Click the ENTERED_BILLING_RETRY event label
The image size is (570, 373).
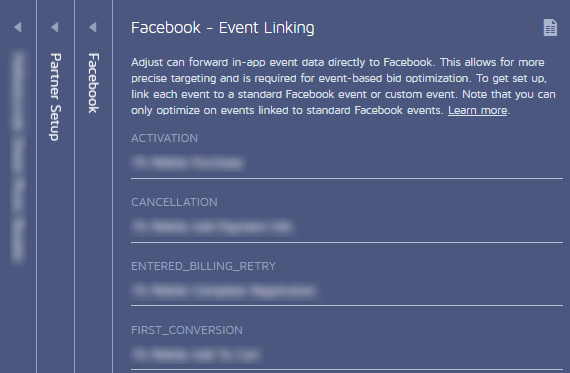coord(203,266)
